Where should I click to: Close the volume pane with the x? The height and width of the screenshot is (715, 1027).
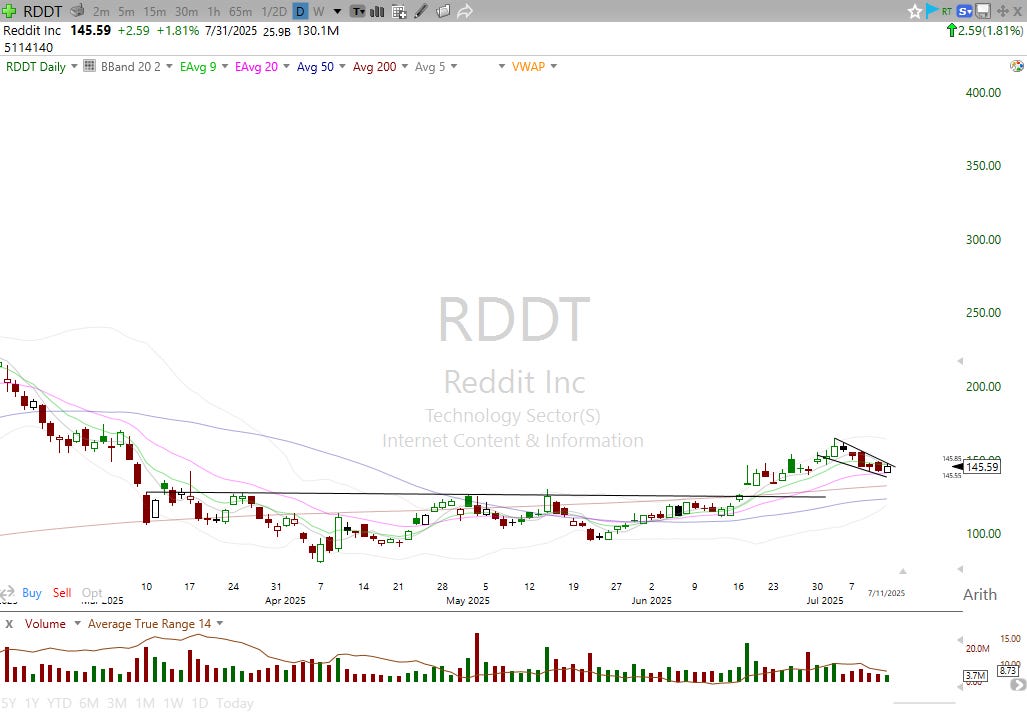pyautogui.click(x=9, y=624)
